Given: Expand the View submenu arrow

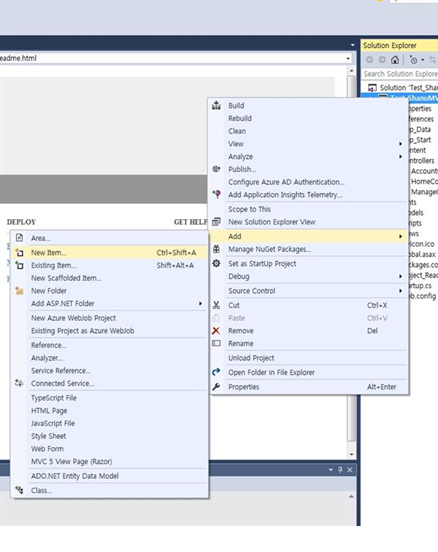Looking at the screenshot, I should tap(400, 144).
